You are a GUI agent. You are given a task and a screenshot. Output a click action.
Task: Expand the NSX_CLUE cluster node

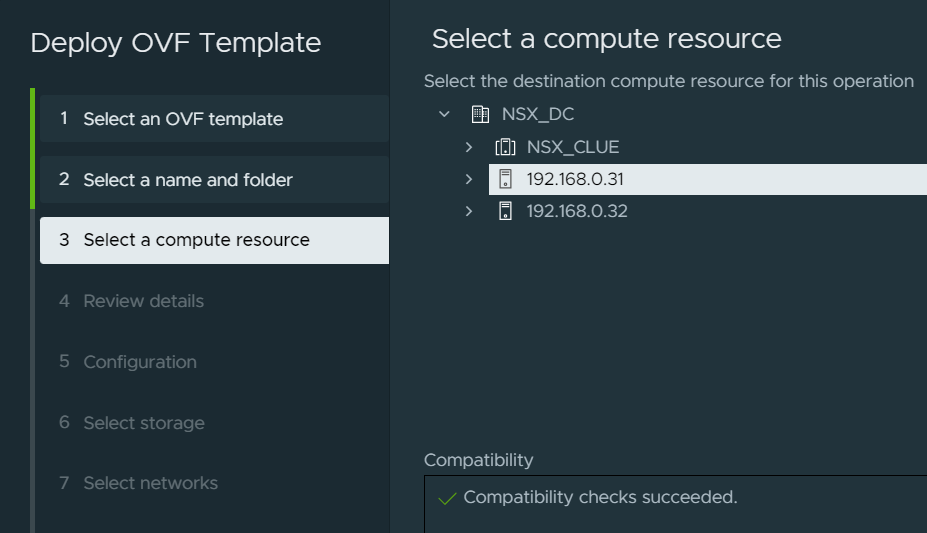coord(469,147)
